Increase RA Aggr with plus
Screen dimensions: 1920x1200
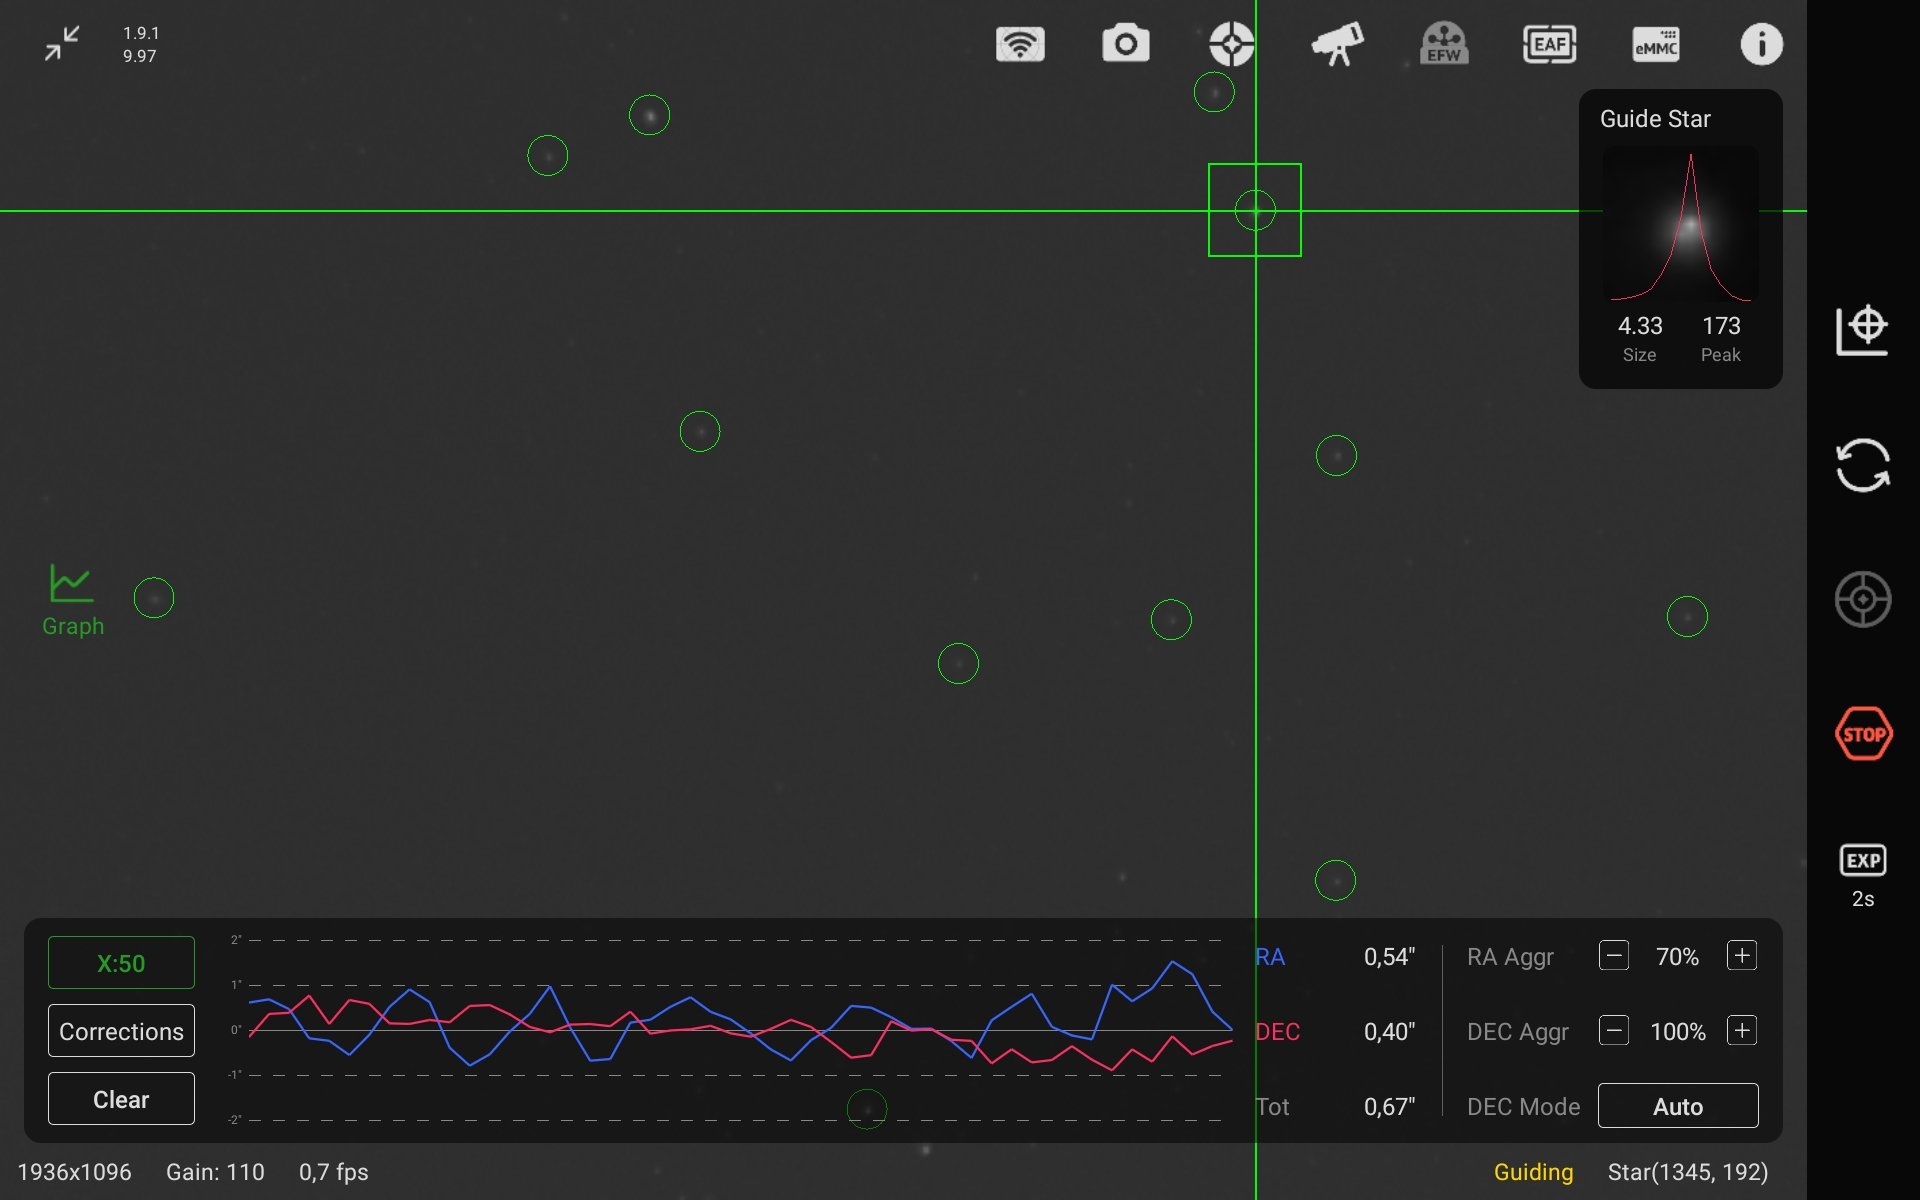click(x=1742, y=956)
